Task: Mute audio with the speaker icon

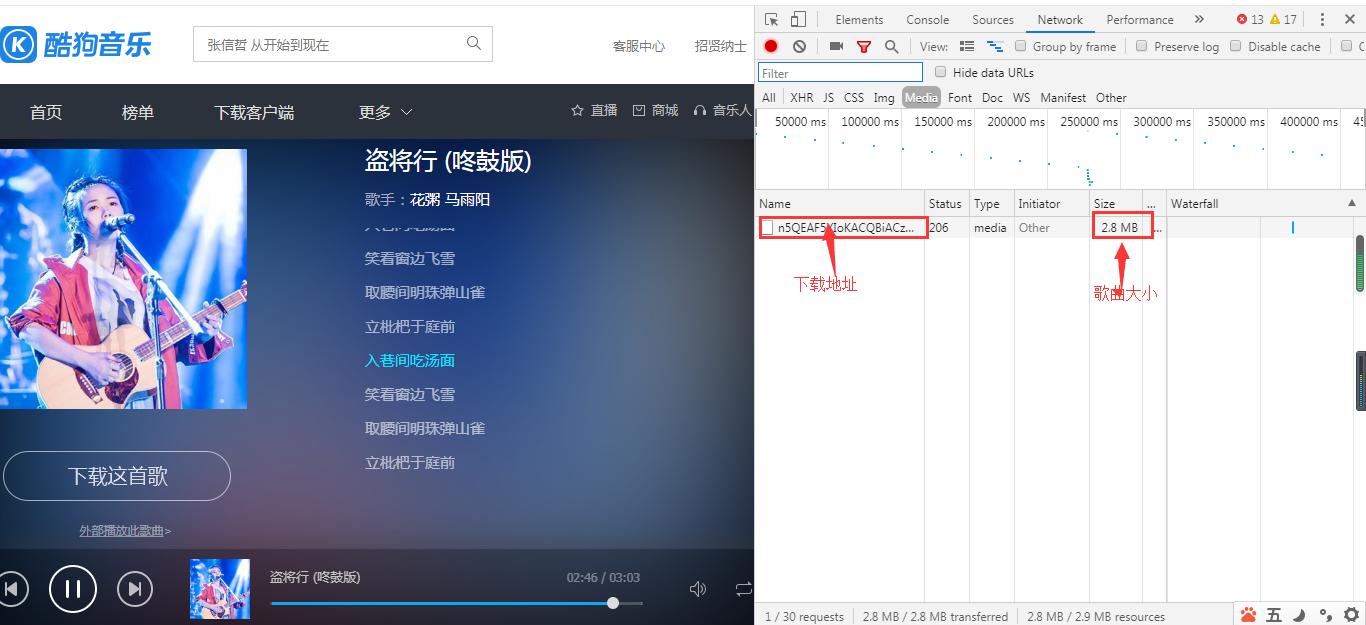Action: (x=698, y=589)
